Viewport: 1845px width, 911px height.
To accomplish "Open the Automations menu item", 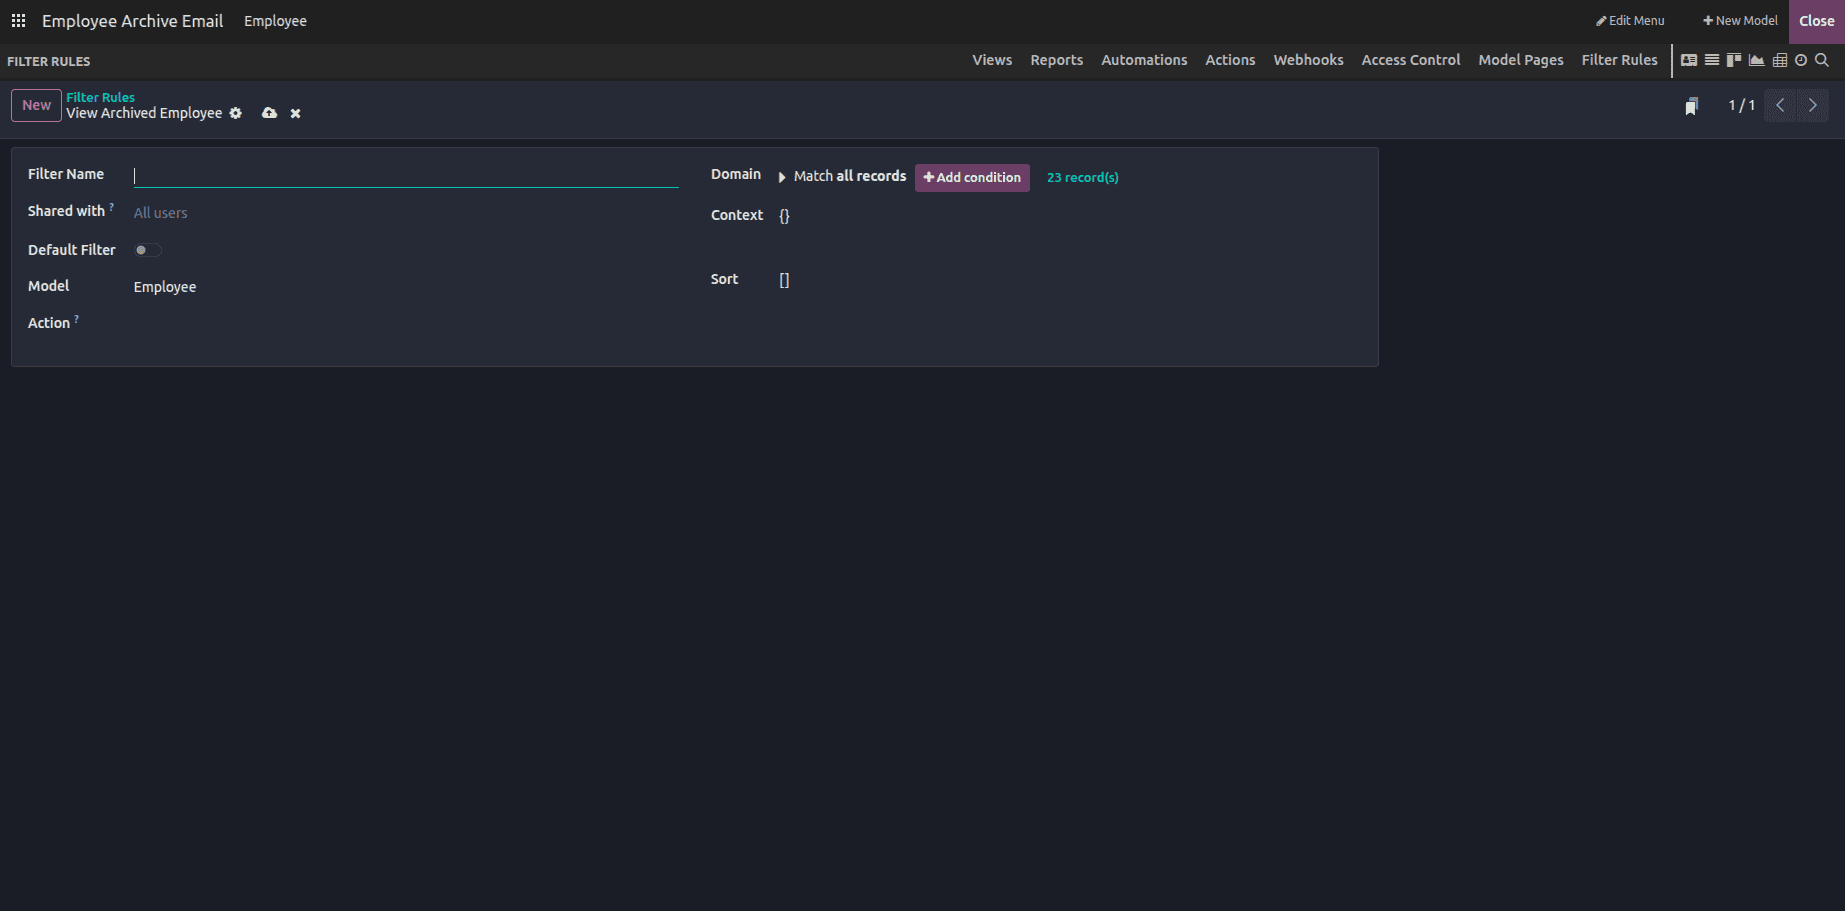I will pyautogui.click(x=1143, y=60).
